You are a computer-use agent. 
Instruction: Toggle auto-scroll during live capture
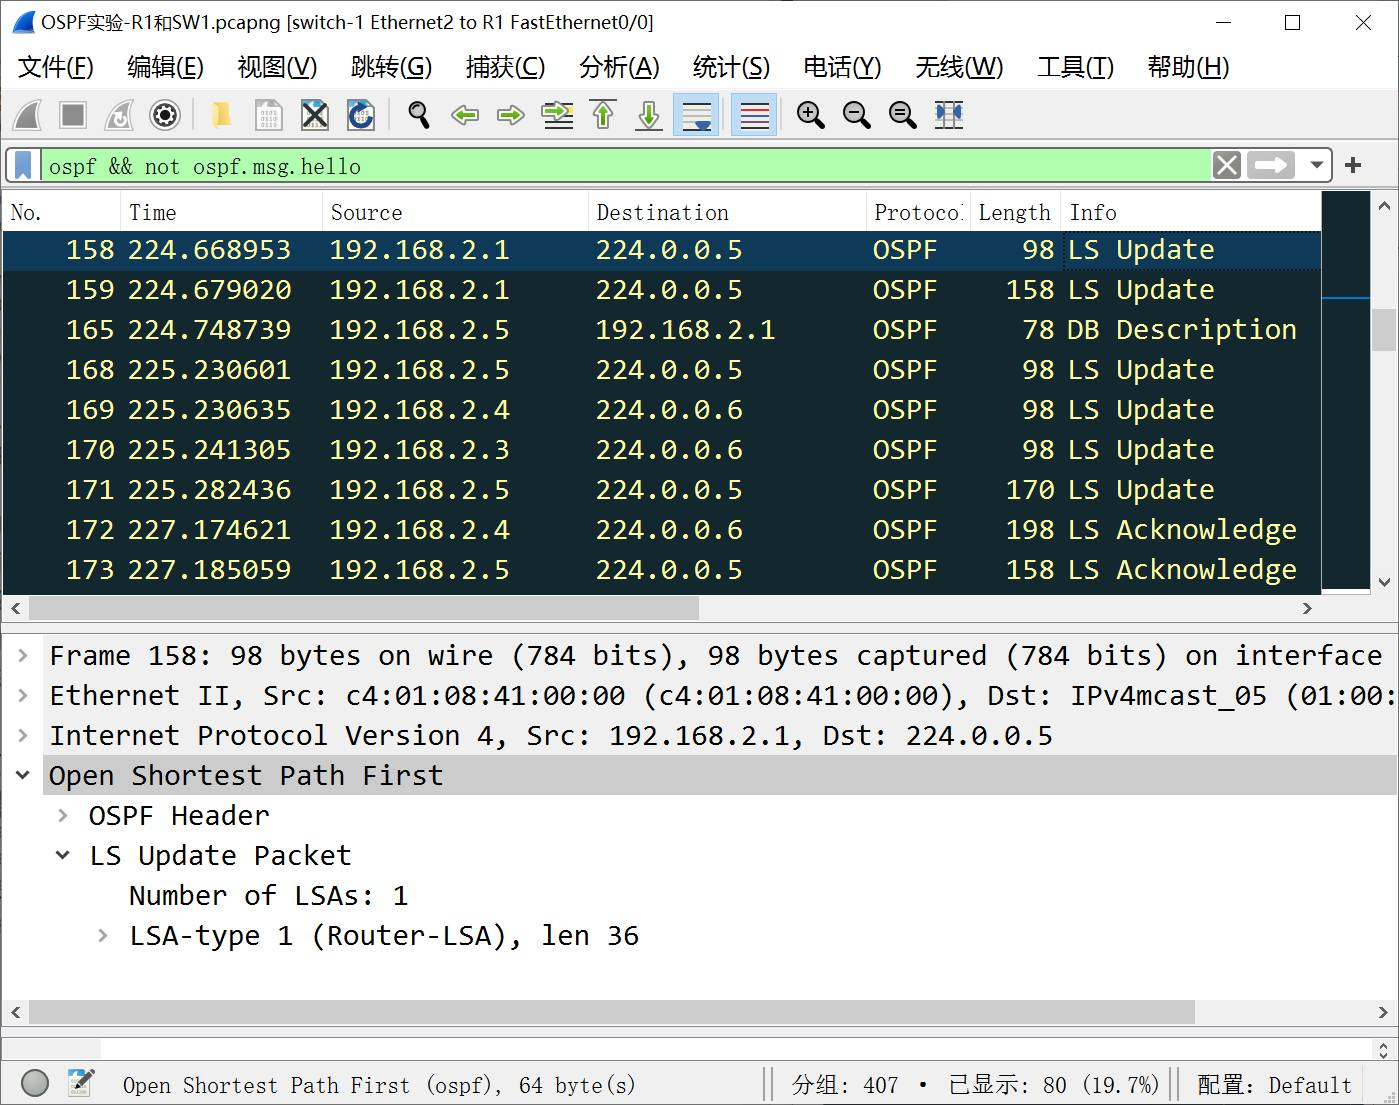tap(696, 116)
